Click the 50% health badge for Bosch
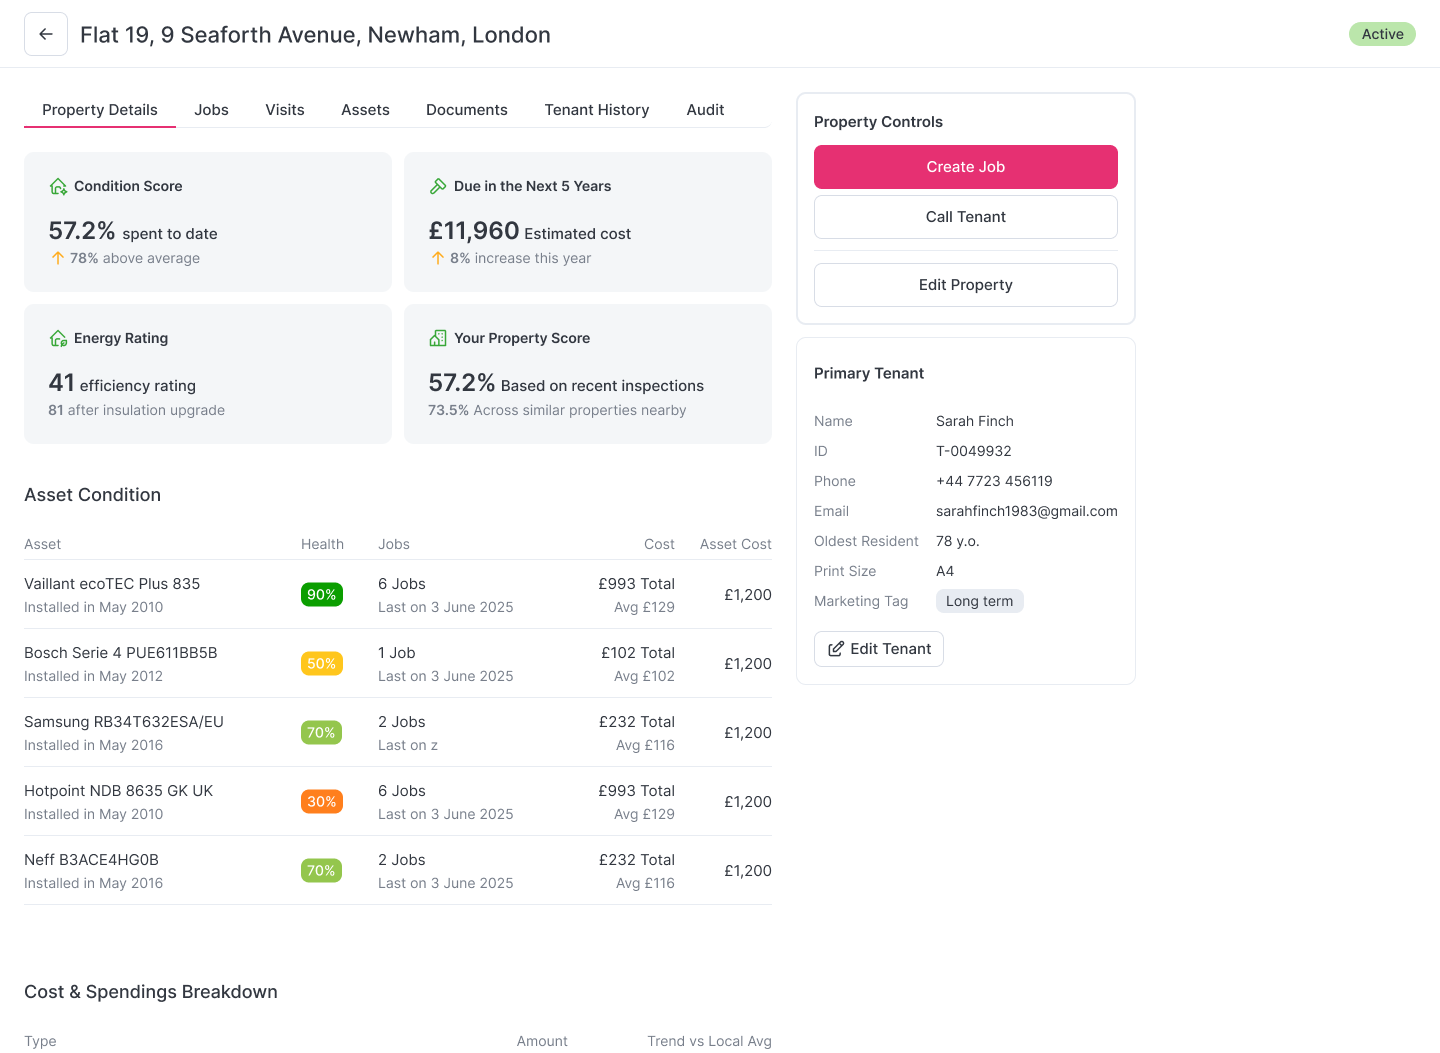The image size is (1440, 1053). pyautogui.click(x=322, y=663)
